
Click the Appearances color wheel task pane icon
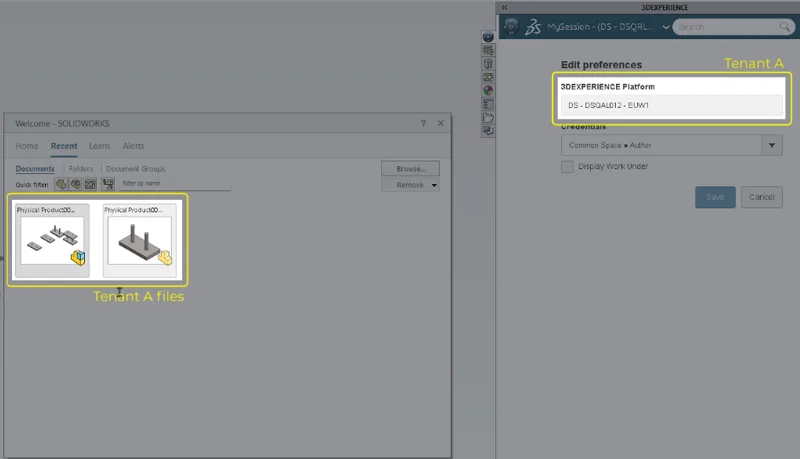click(488, 89)
